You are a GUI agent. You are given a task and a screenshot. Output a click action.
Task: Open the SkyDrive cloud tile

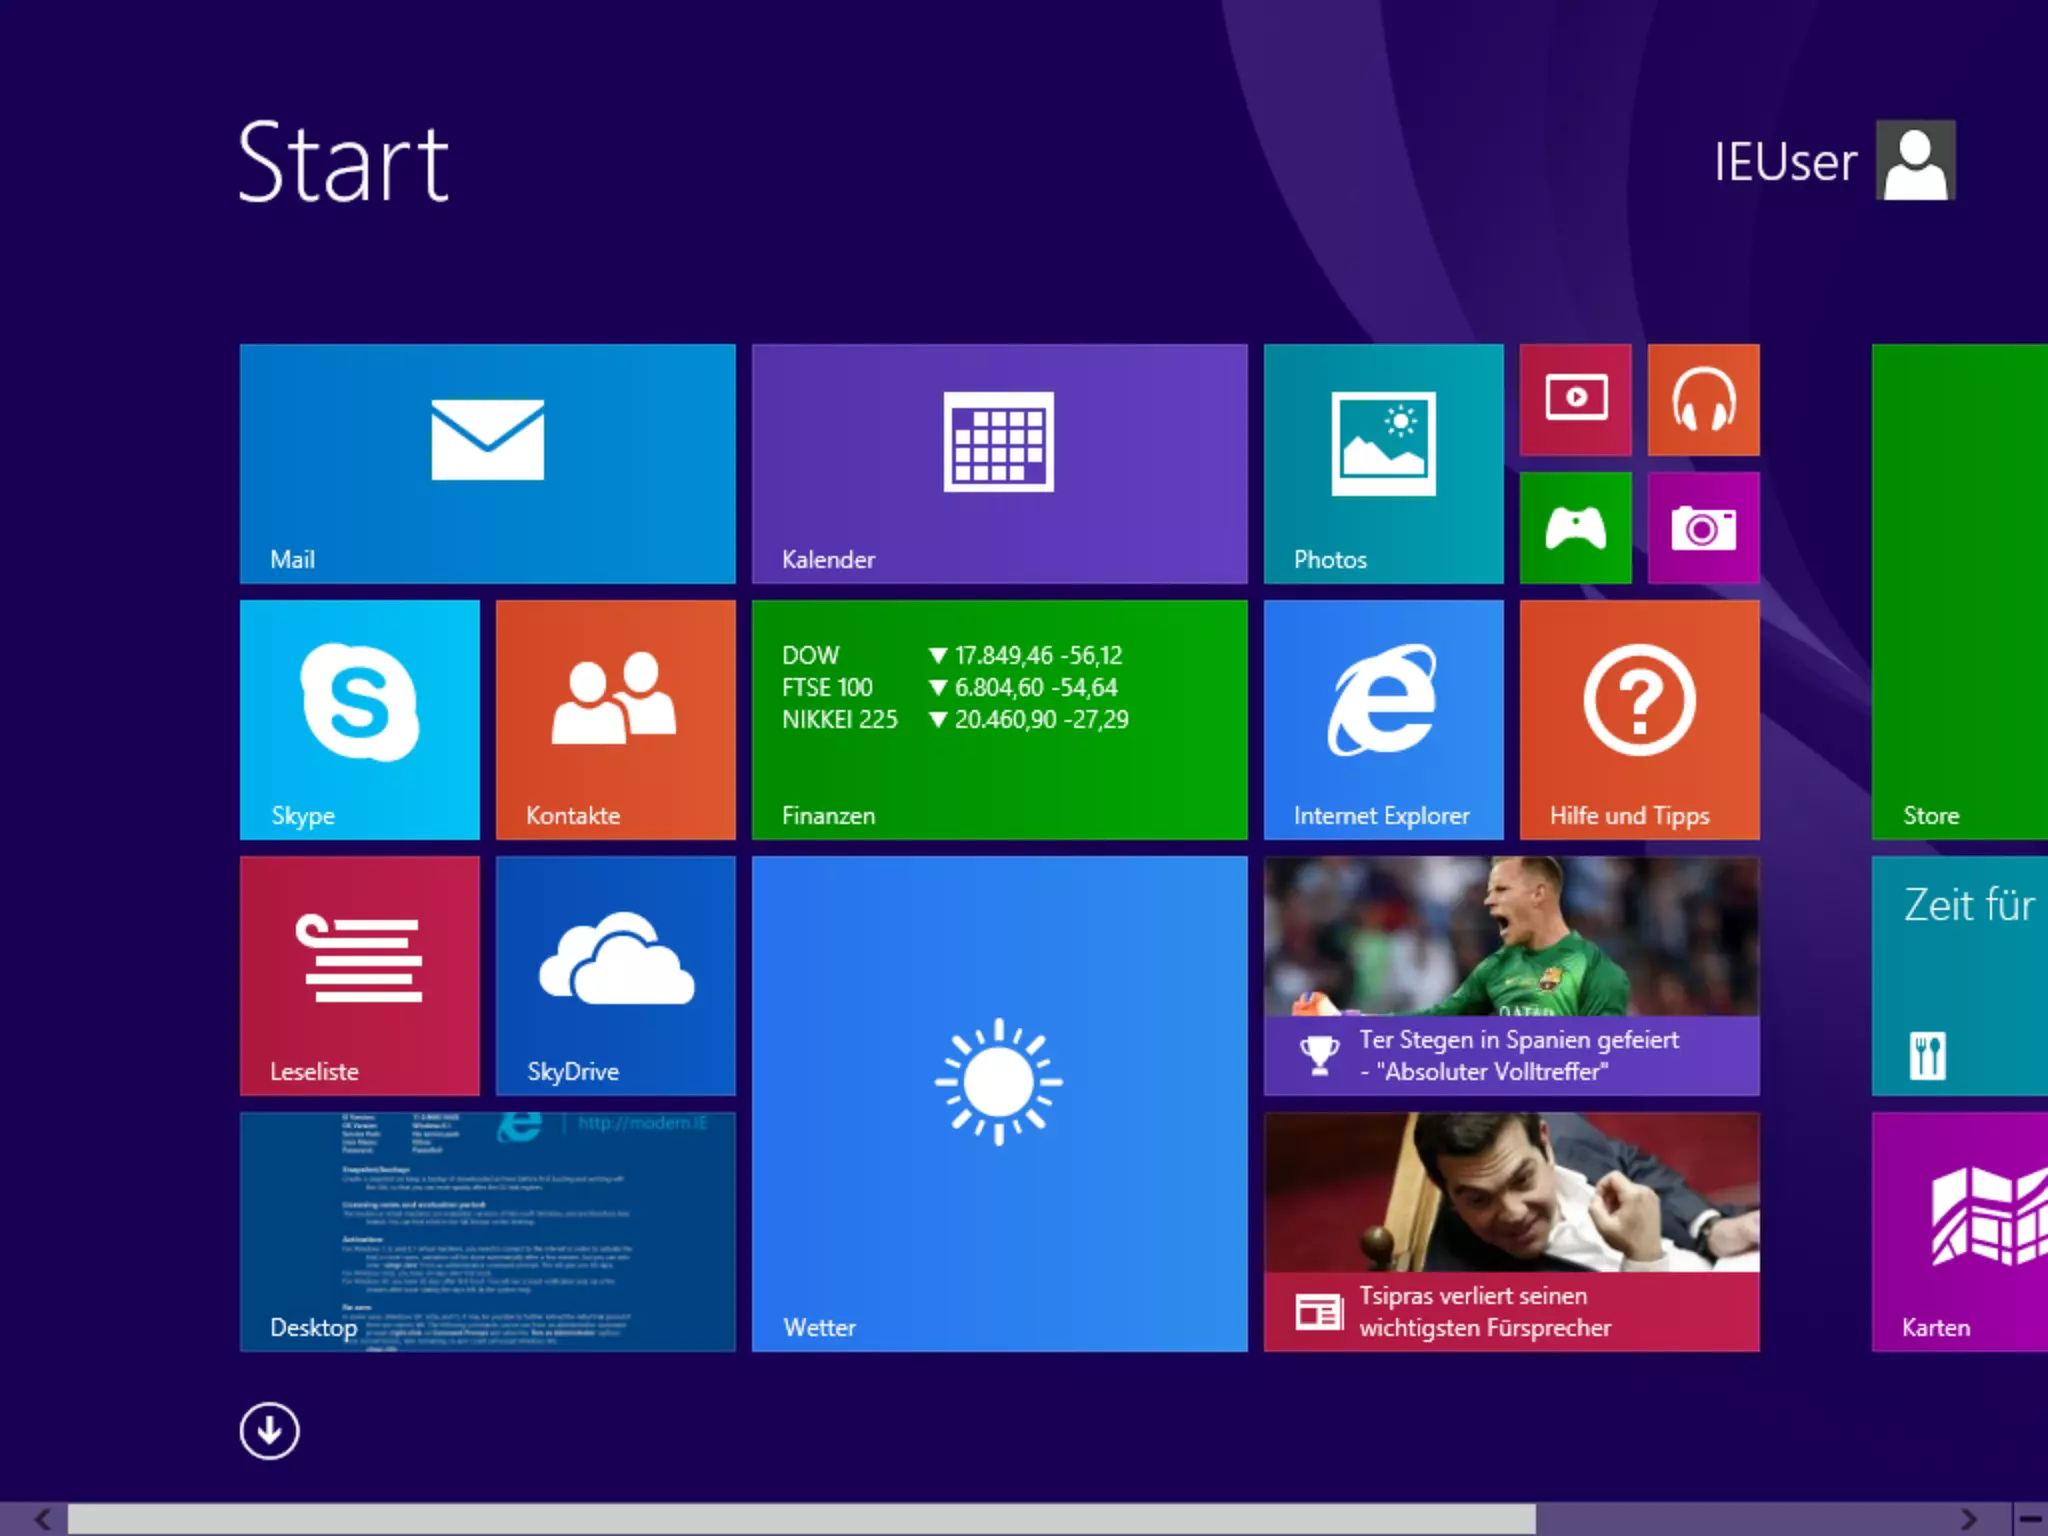pos(615,975)
